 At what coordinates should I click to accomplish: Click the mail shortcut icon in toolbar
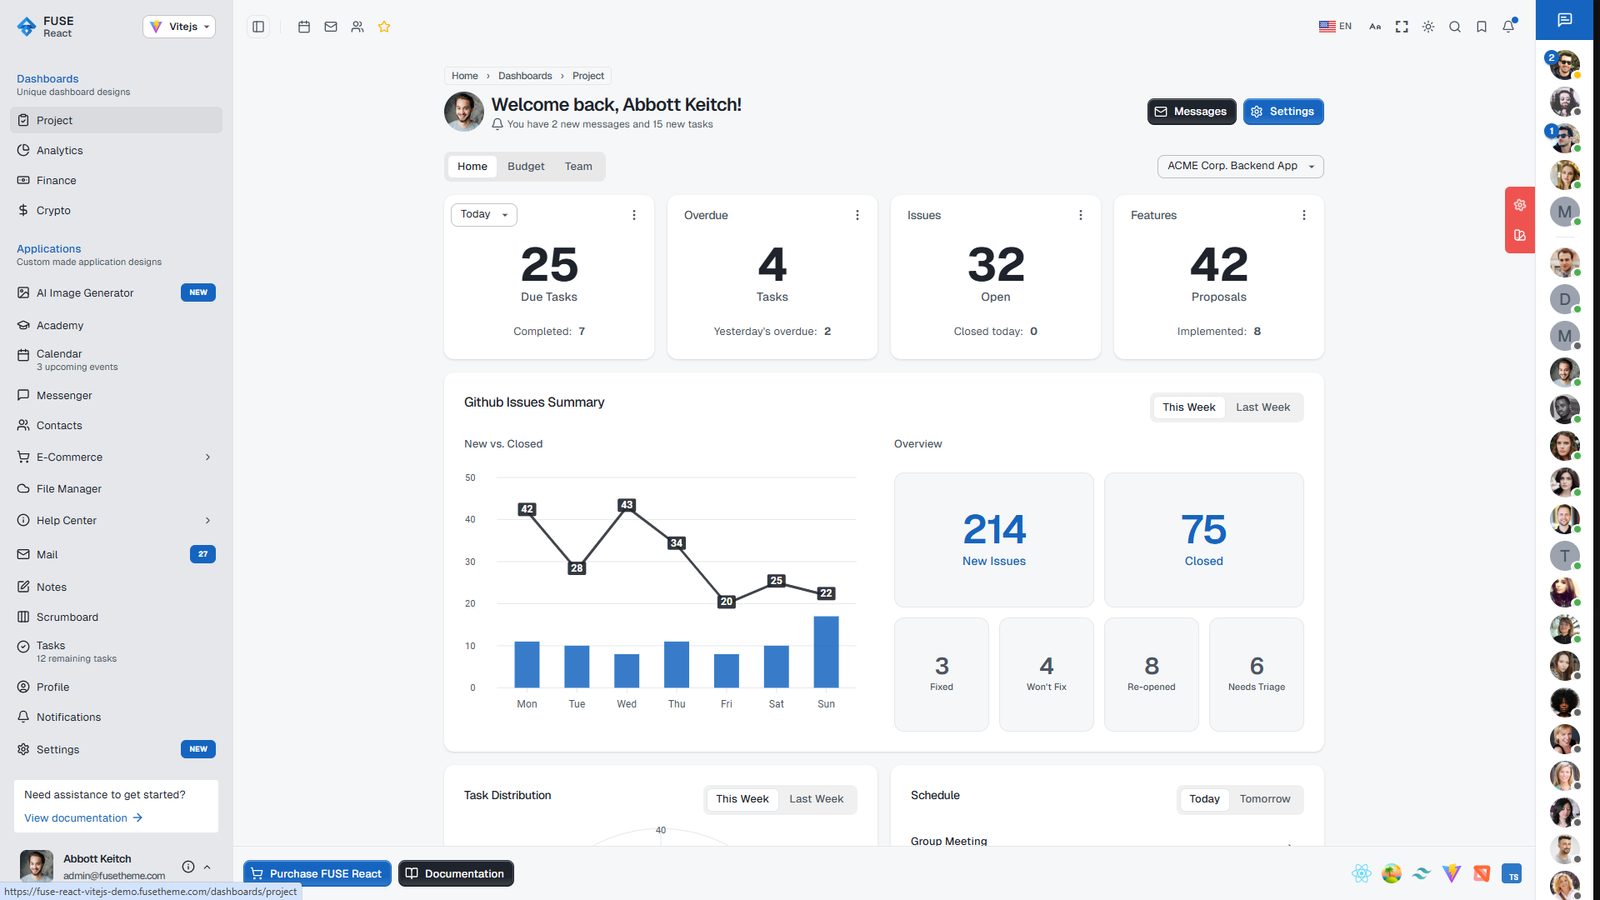click(331, 27)
